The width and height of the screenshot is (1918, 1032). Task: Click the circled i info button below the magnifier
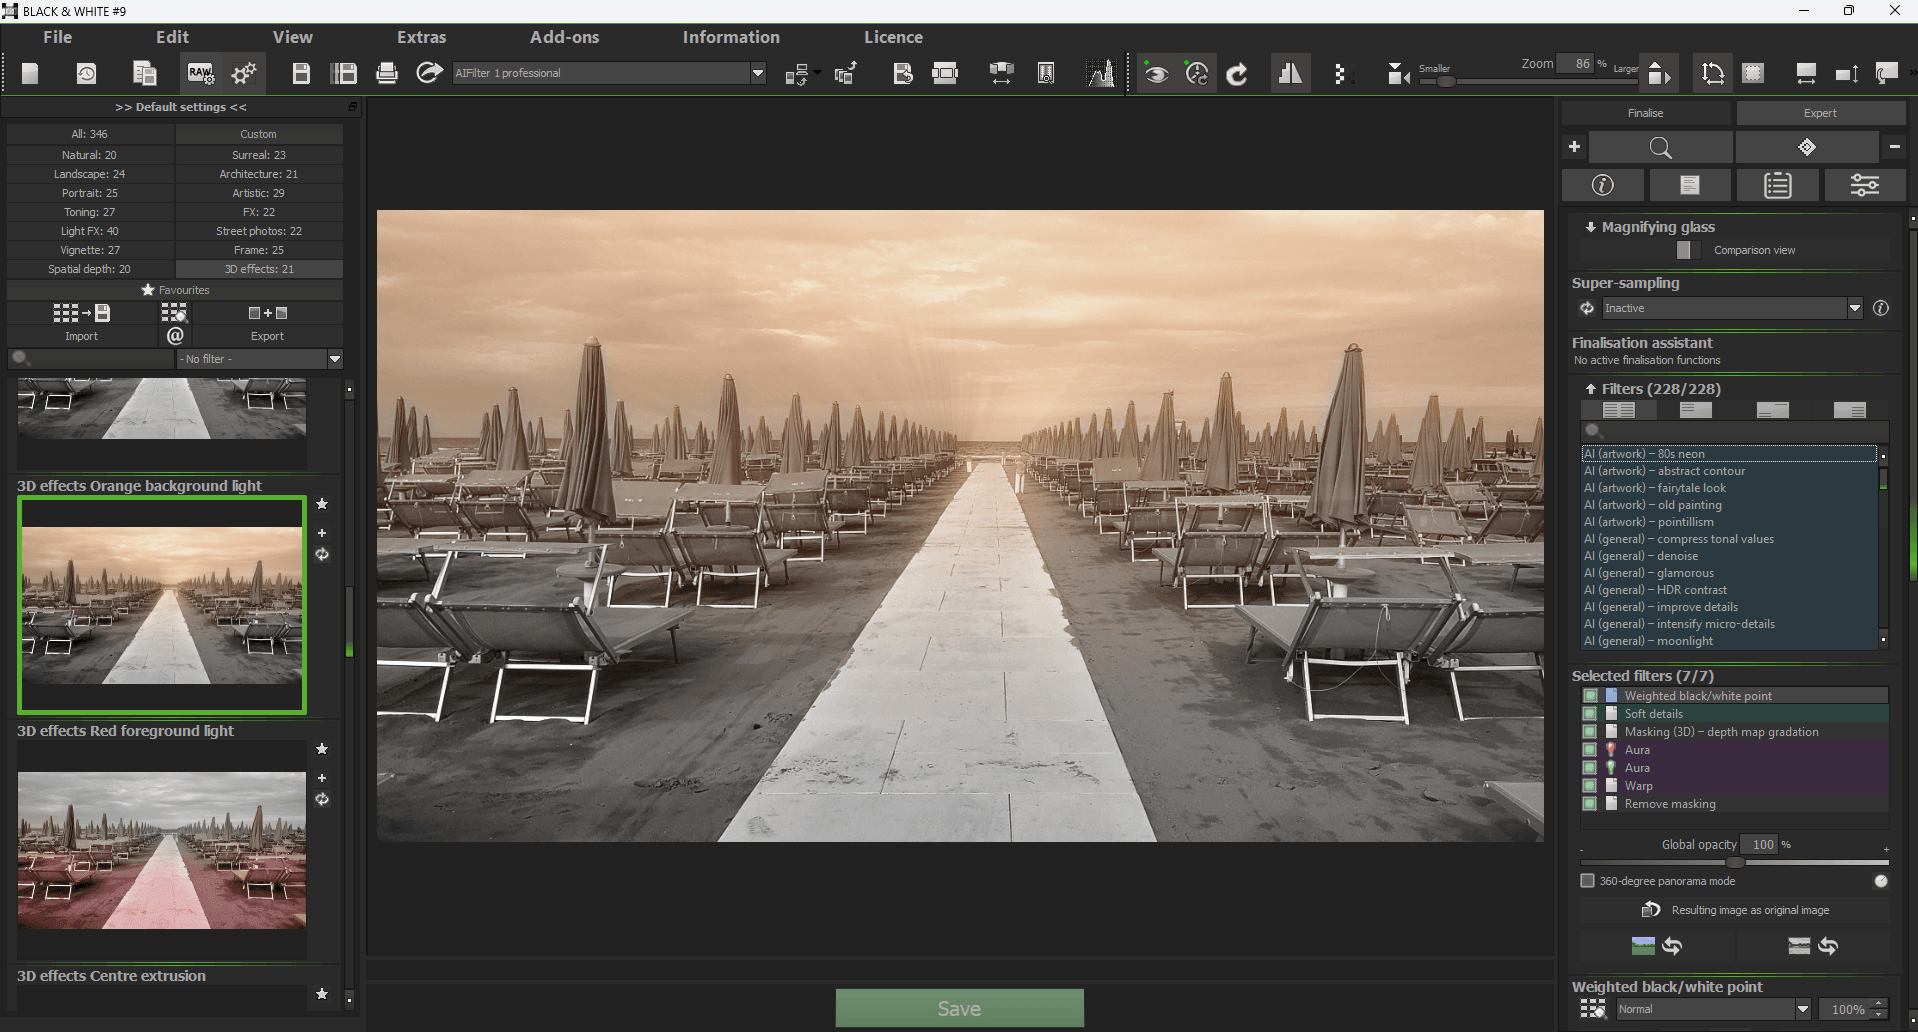(x=1603, y=185)
